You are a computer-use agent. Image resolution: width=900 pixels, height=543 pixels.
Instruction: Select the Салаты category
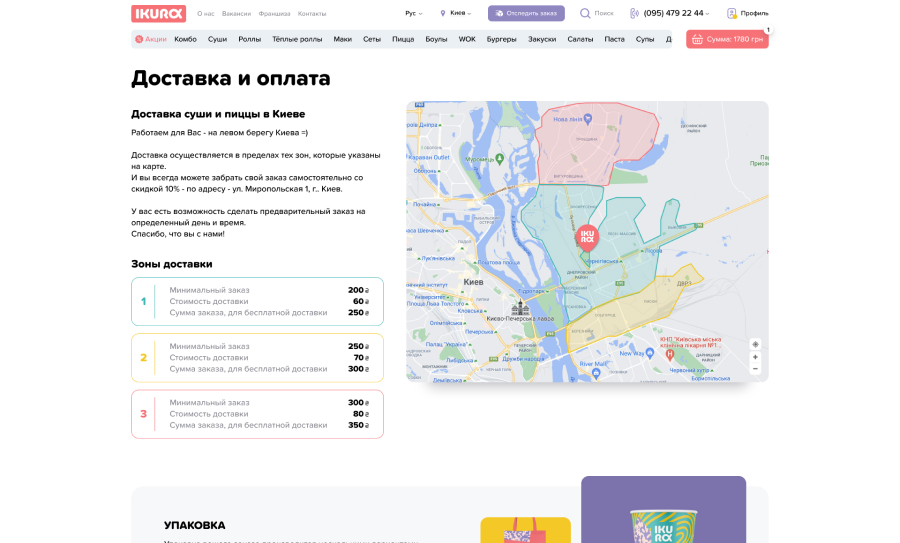tap(580, 39)
